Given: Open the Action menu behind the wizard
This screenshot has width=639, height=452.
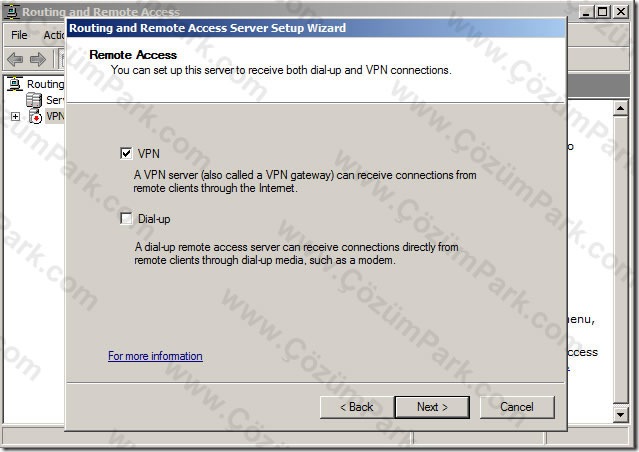Looking at the screenshot, I should [x=54, y=35].
